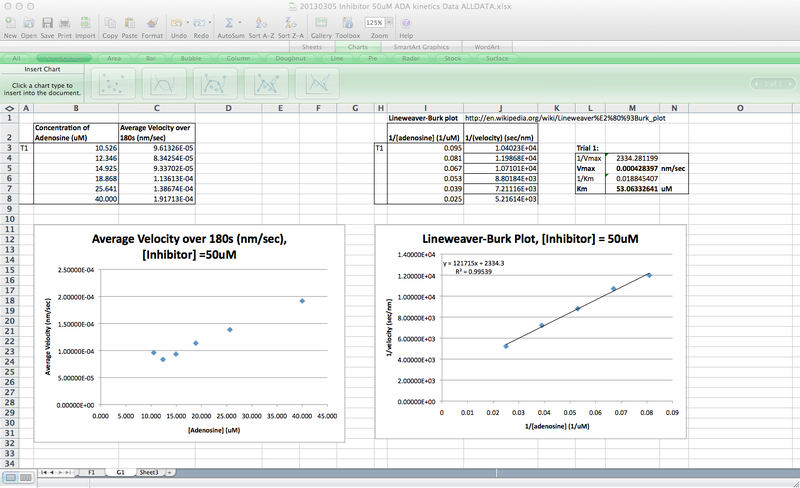Viewport: 800px width, 488px height.
Task: Click the Print icon
Action: (x=64, y=21)
